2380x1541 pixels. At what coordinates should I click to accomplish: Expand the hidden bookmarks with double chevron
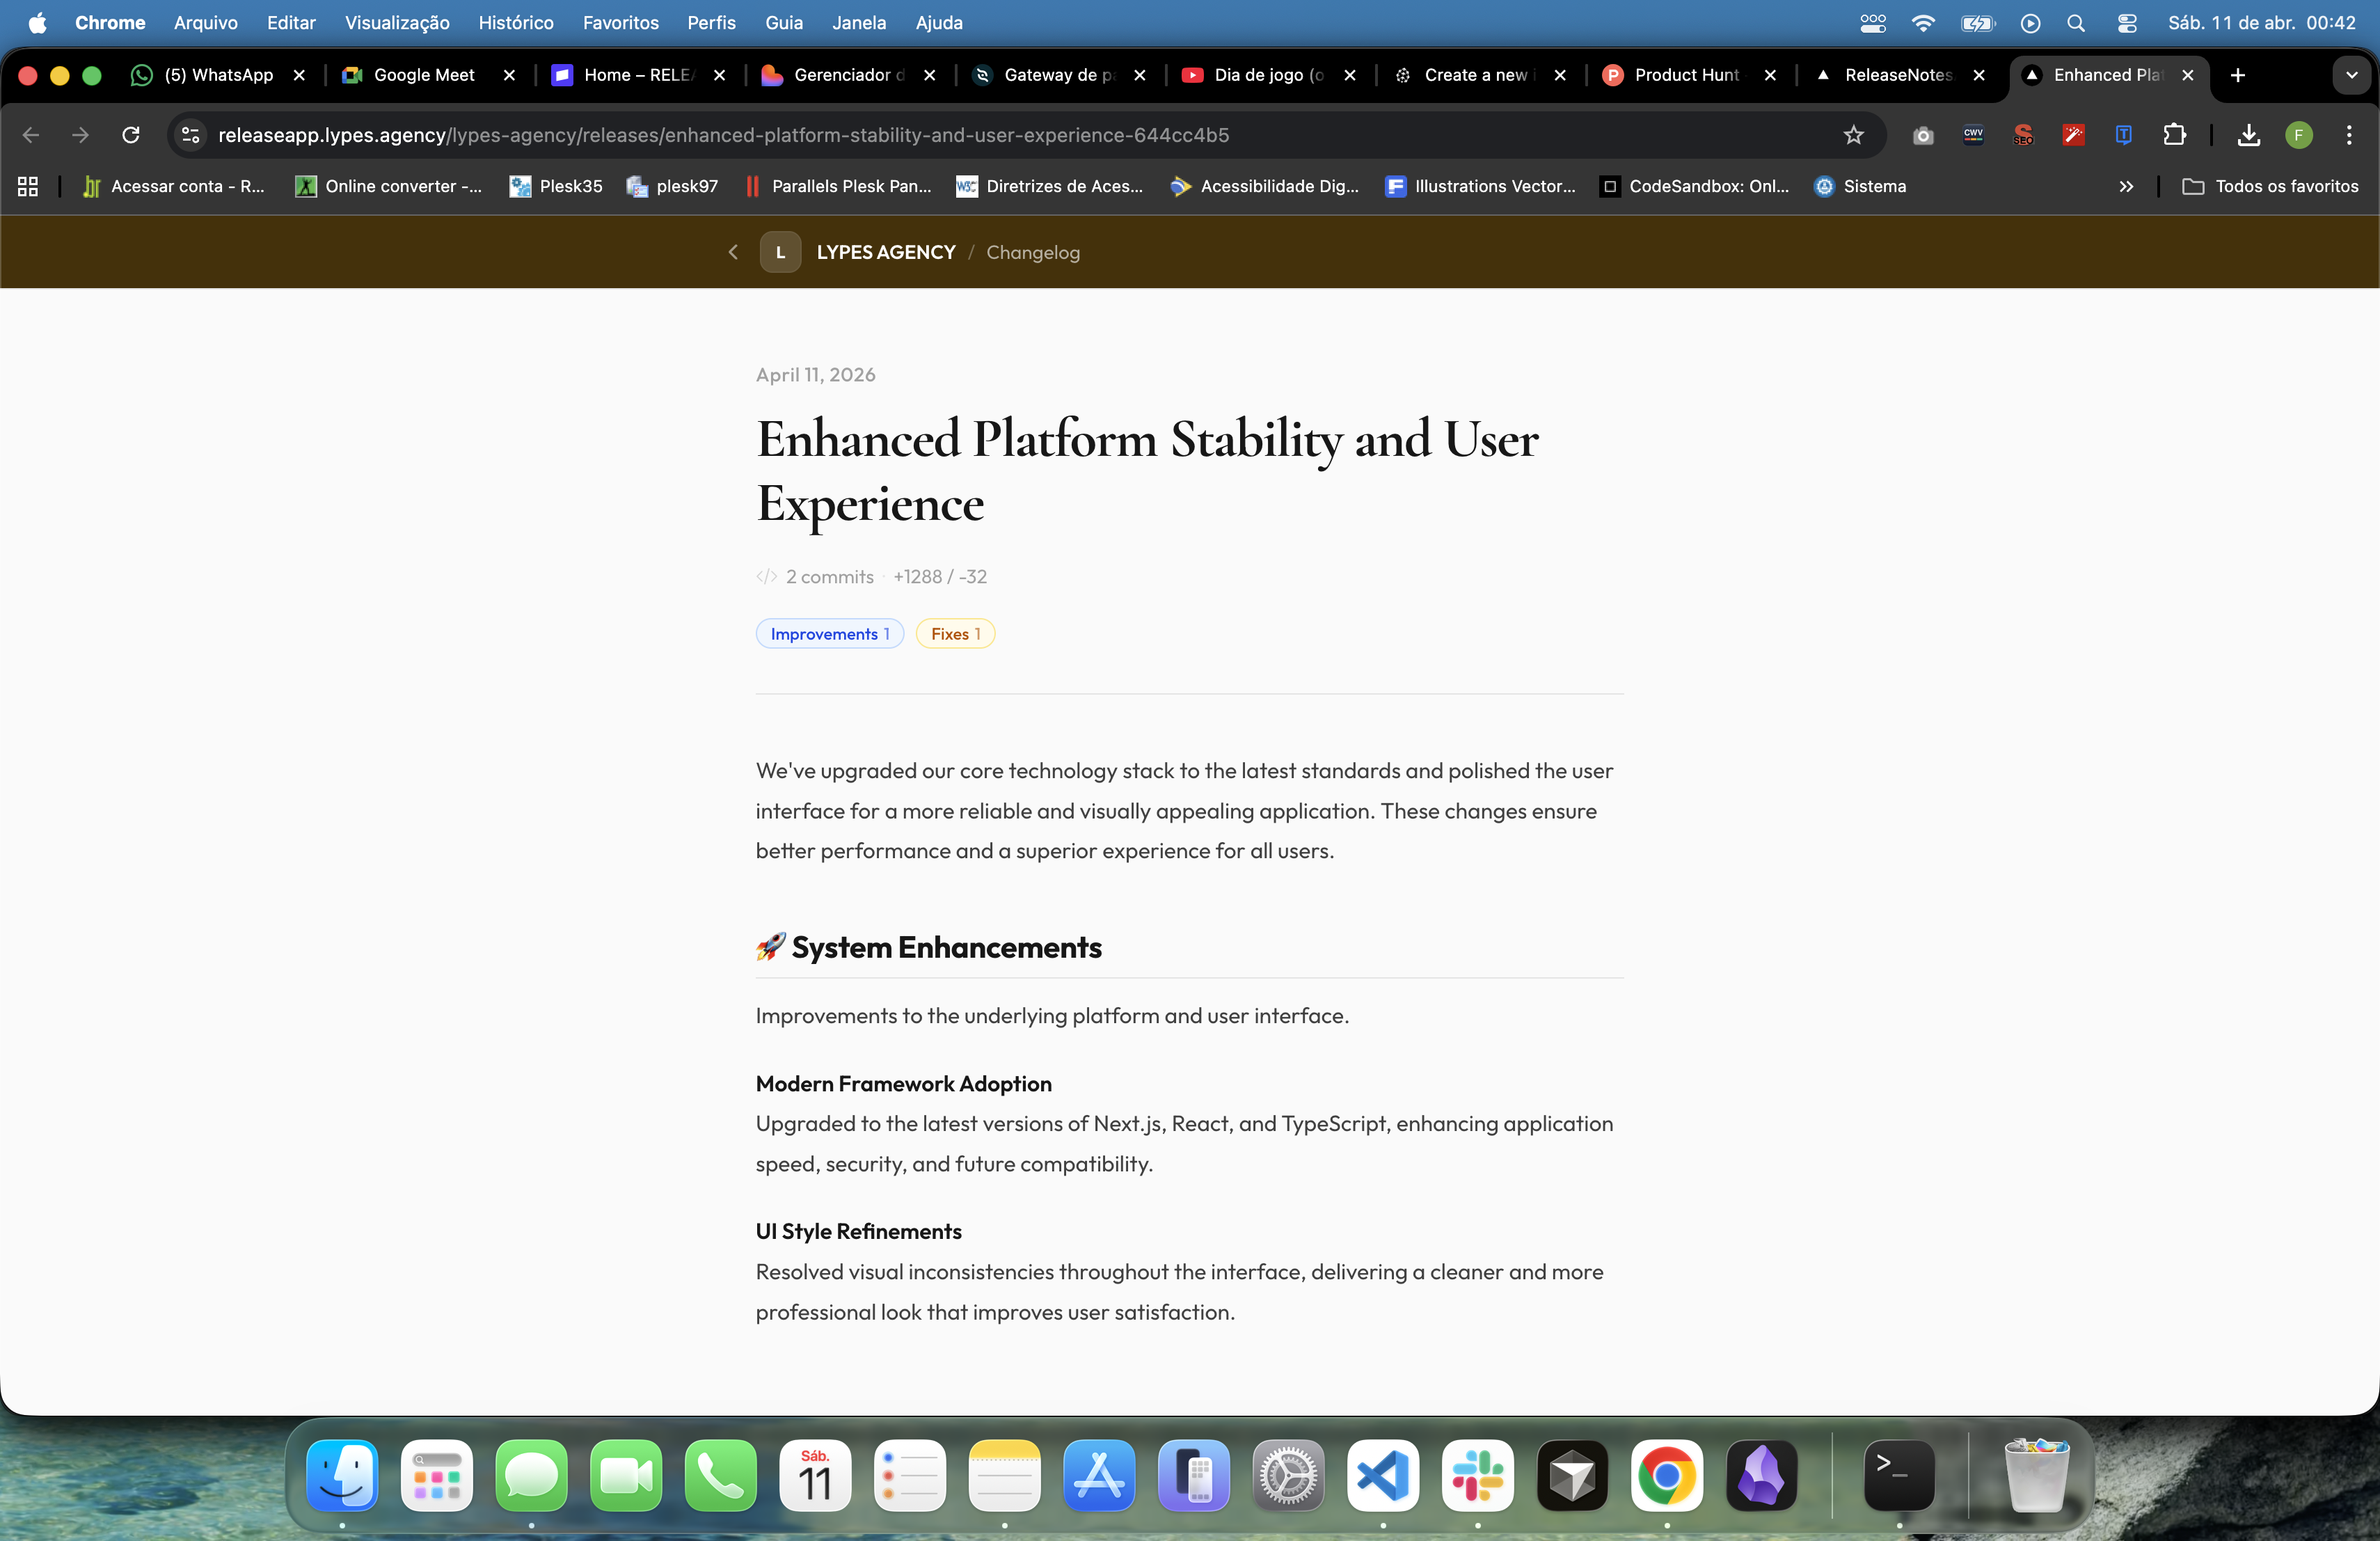click(2128, 186)
